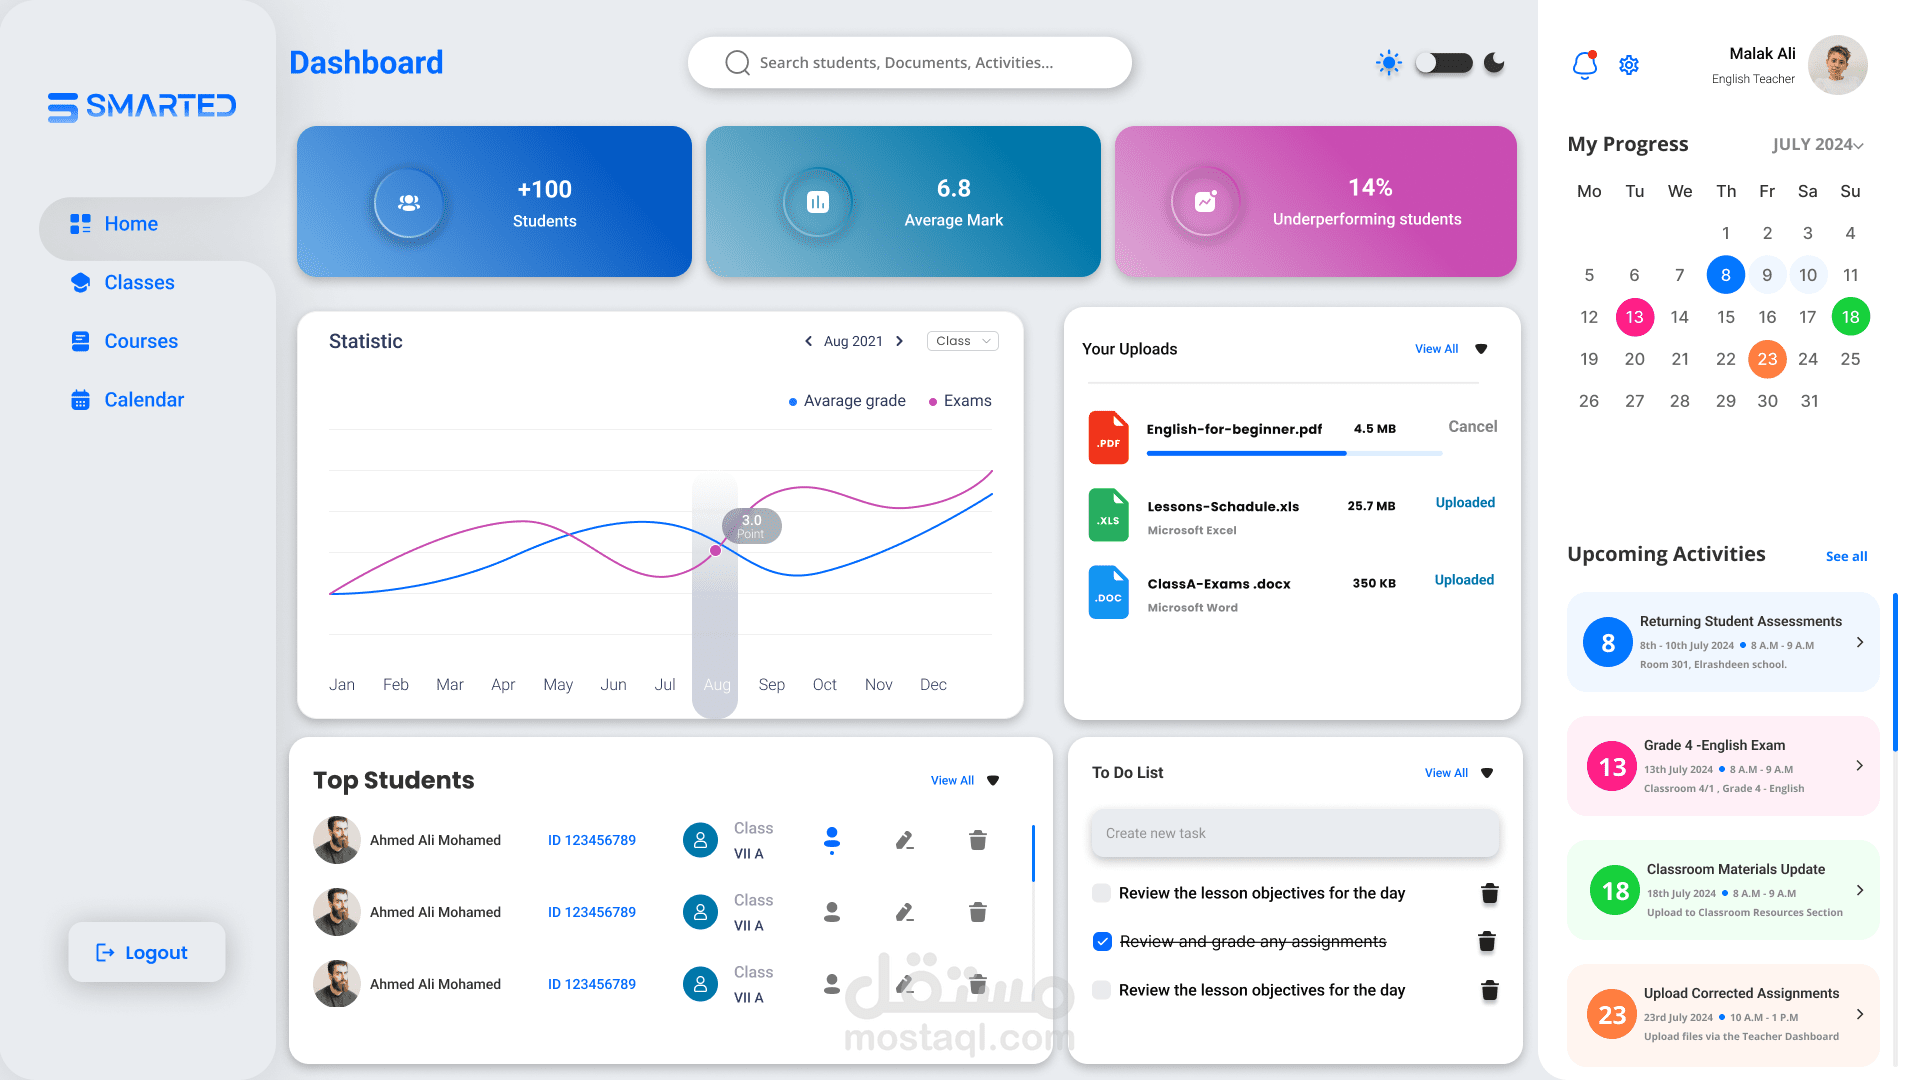Click the edit pencil icon for Ahmed Ali Mohamed
The width and height of the screenshot is (1920, 1080).
click(x=904, y=840)
